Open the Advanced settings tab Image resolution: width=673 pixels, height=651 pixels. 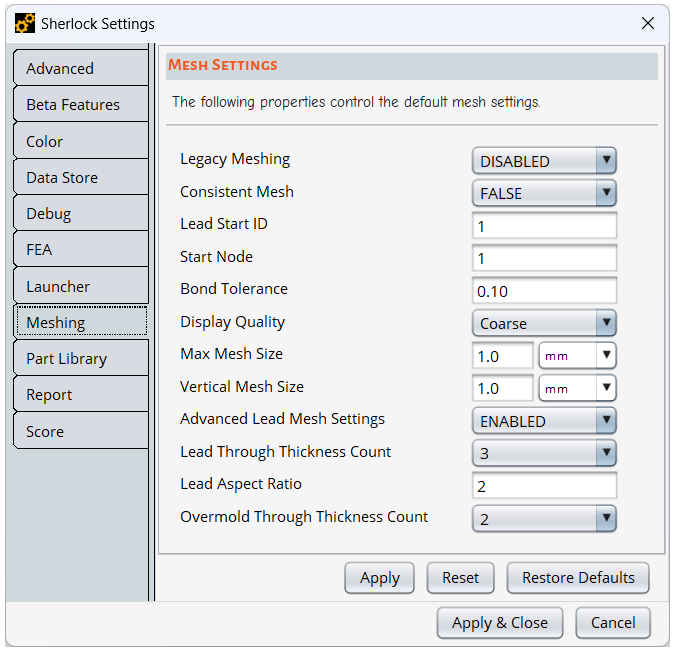(x=81, y=68)
